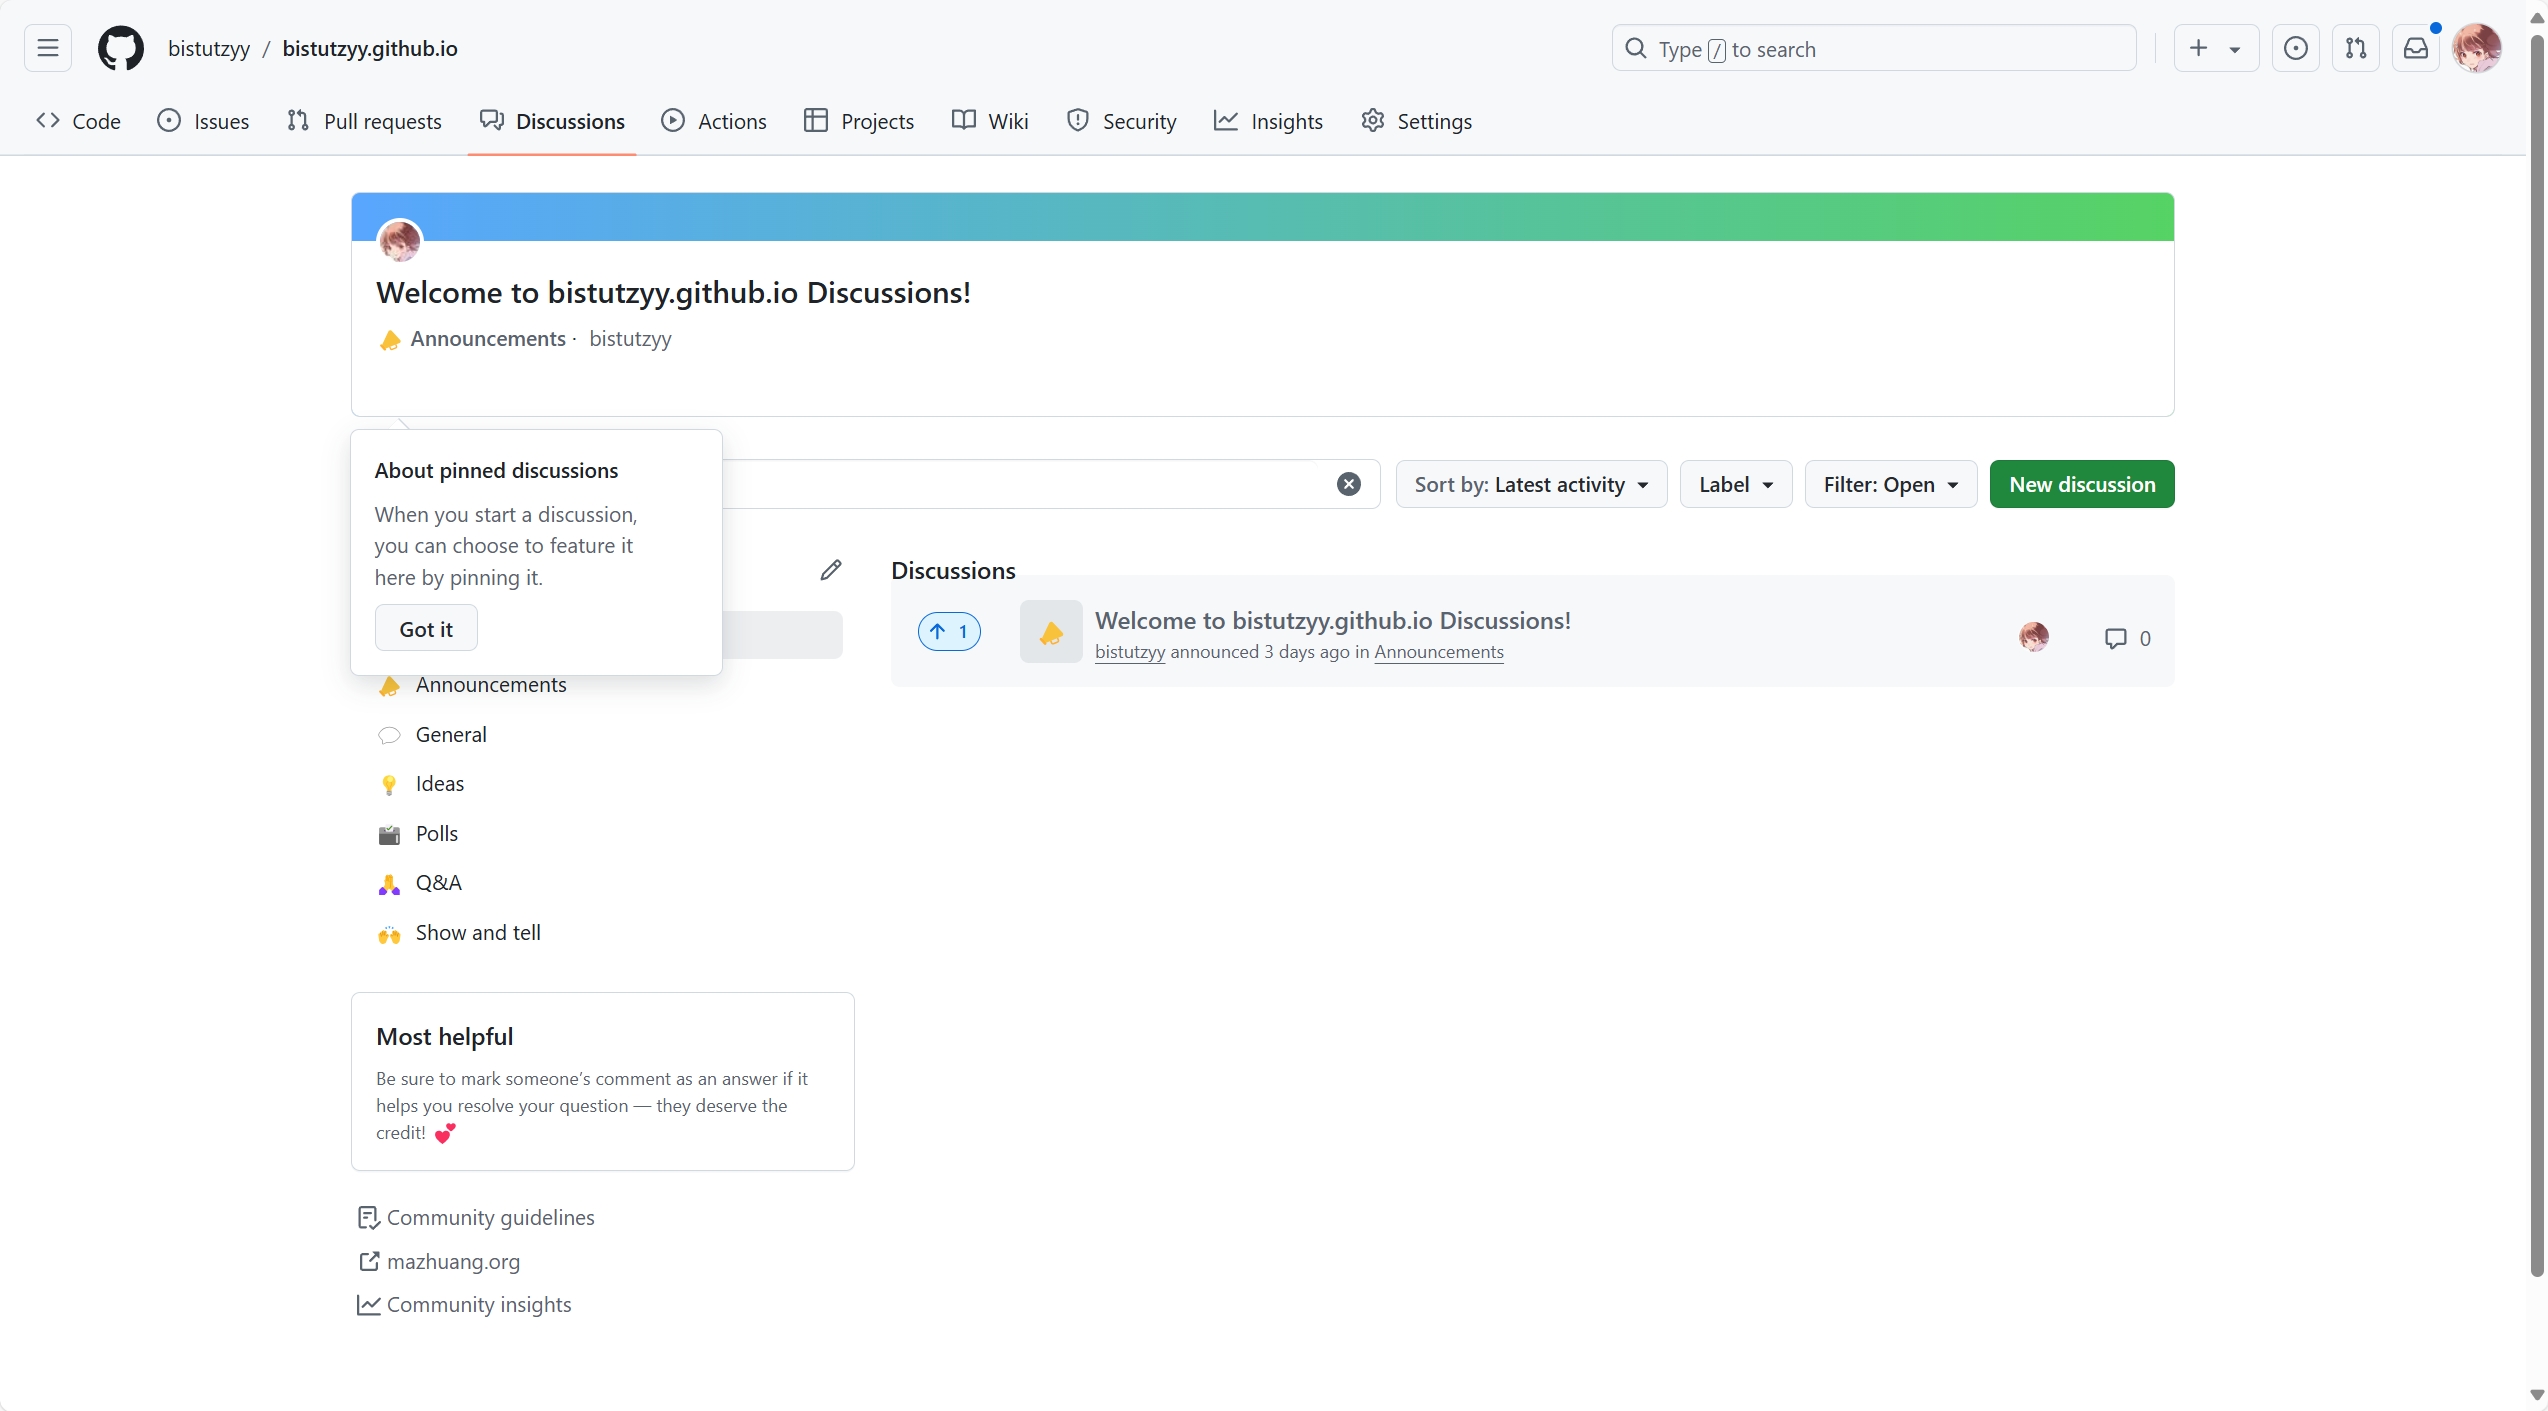
Task: Open the Welcome discussion in the list
Action: 1333,620
